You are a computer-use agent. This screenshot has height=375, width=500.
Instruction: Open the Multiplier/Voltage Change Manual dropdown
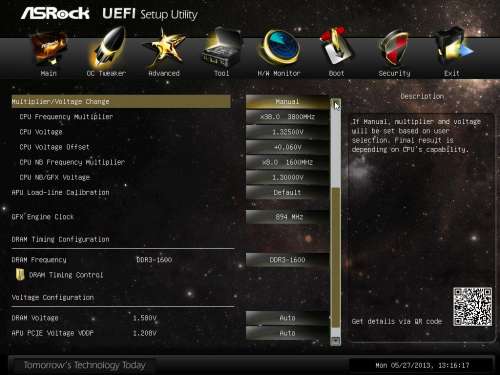(287, 102)
